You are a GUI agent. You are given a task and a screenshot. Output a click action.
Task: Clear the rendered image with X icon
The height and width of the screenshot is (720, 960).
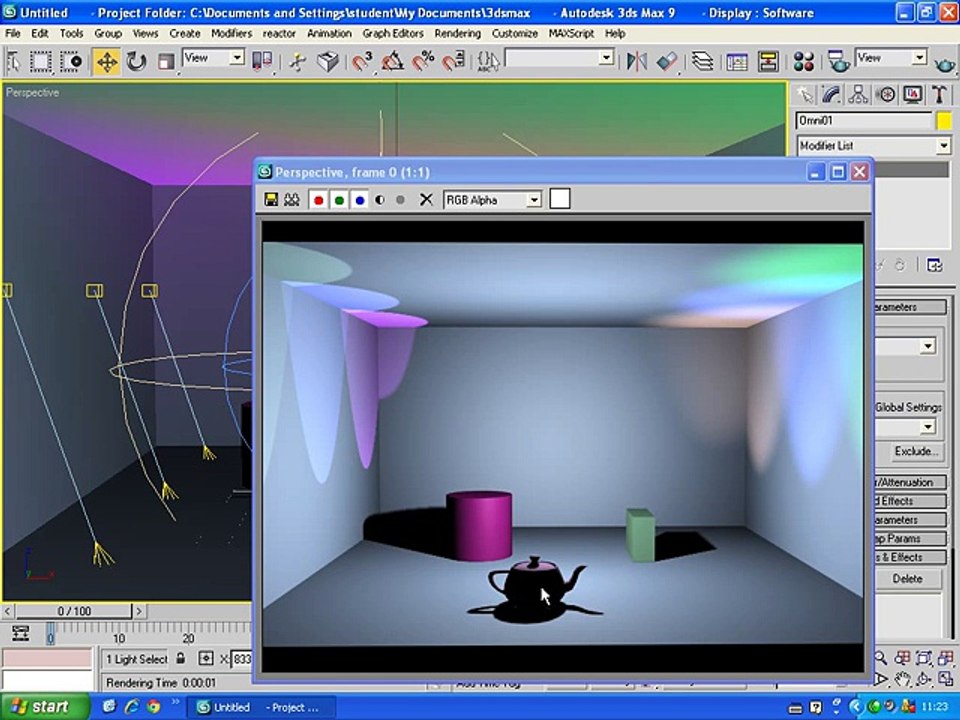tap(426, 200)
